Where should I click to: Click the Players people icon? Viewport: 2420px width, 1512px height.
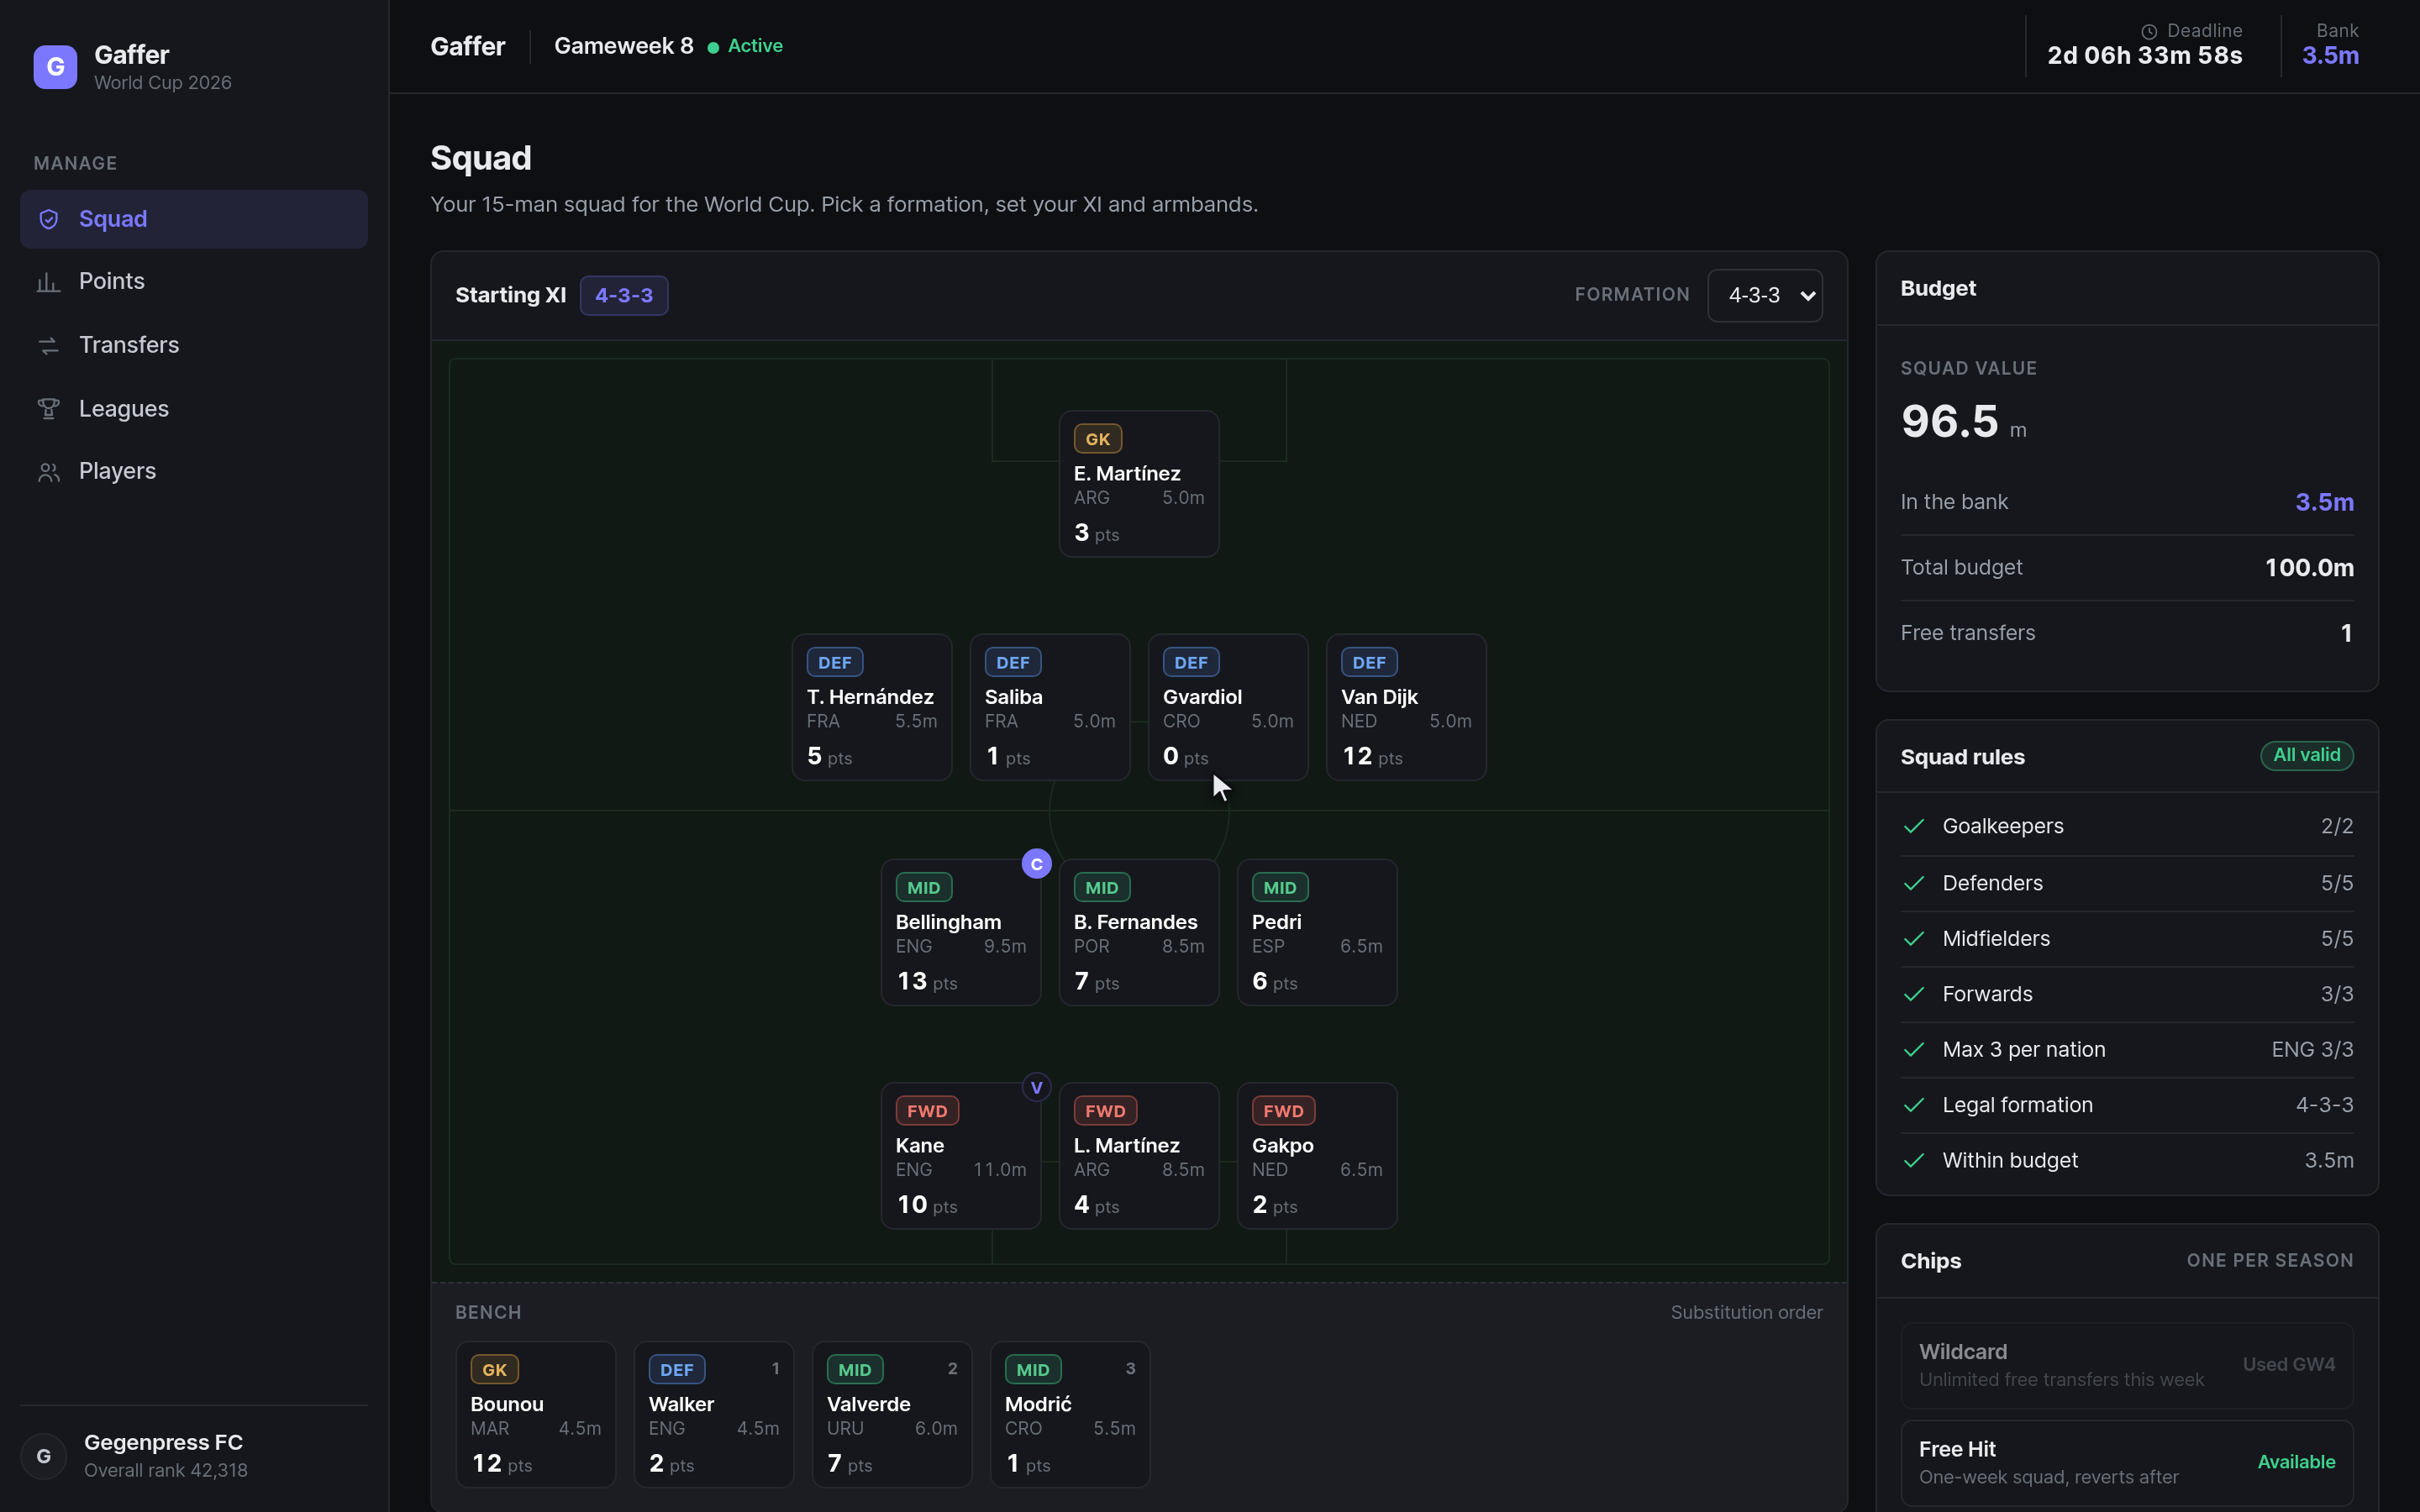tap(48, 472)
